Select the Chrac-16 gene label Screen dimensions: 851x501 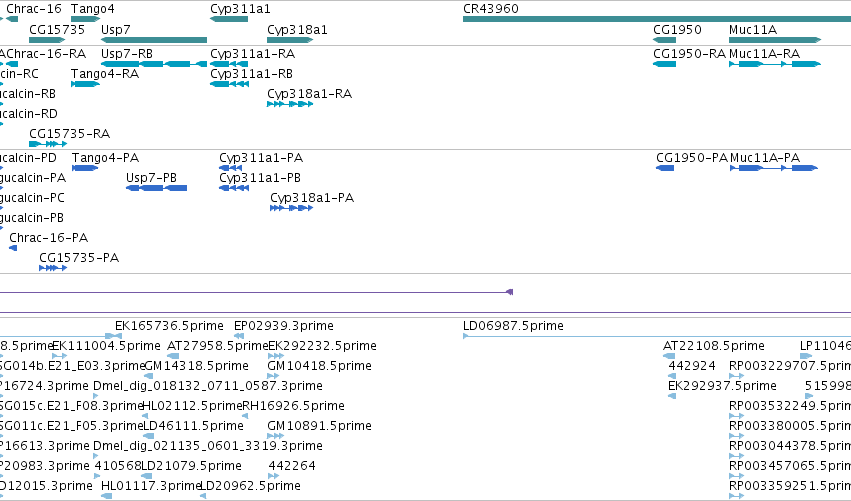click(x=34, y=9)
